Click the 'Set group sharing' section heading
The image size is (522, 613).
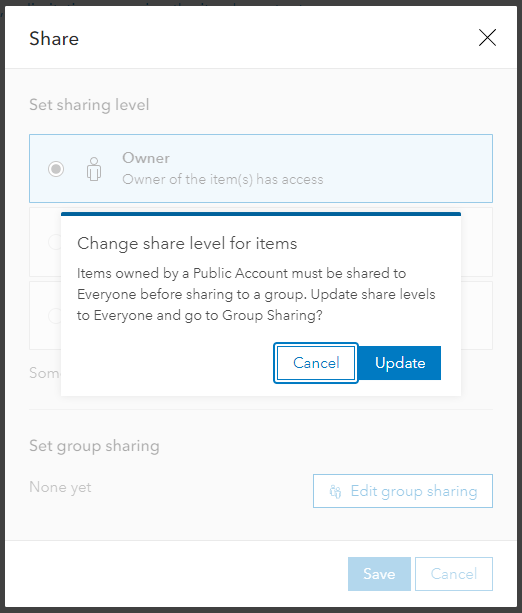click(94, 446)
